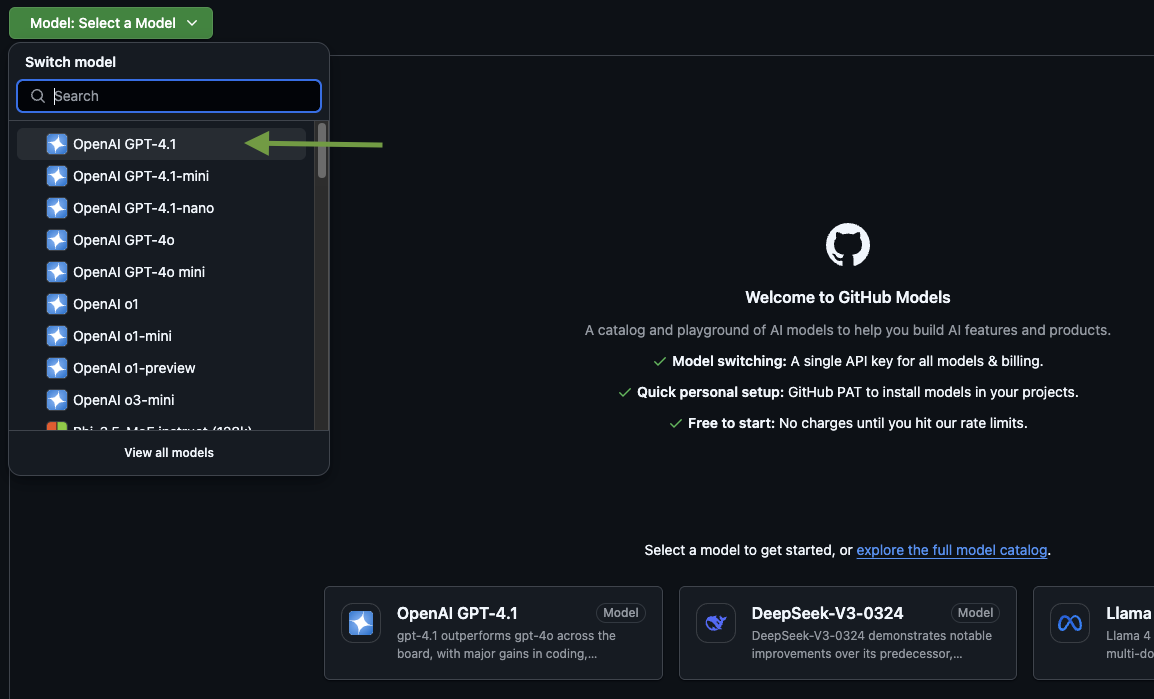Choose OpenAI GPT-4.1-mini model
Viewport: 1154px width, 699px height.
[x=161, y=176]
